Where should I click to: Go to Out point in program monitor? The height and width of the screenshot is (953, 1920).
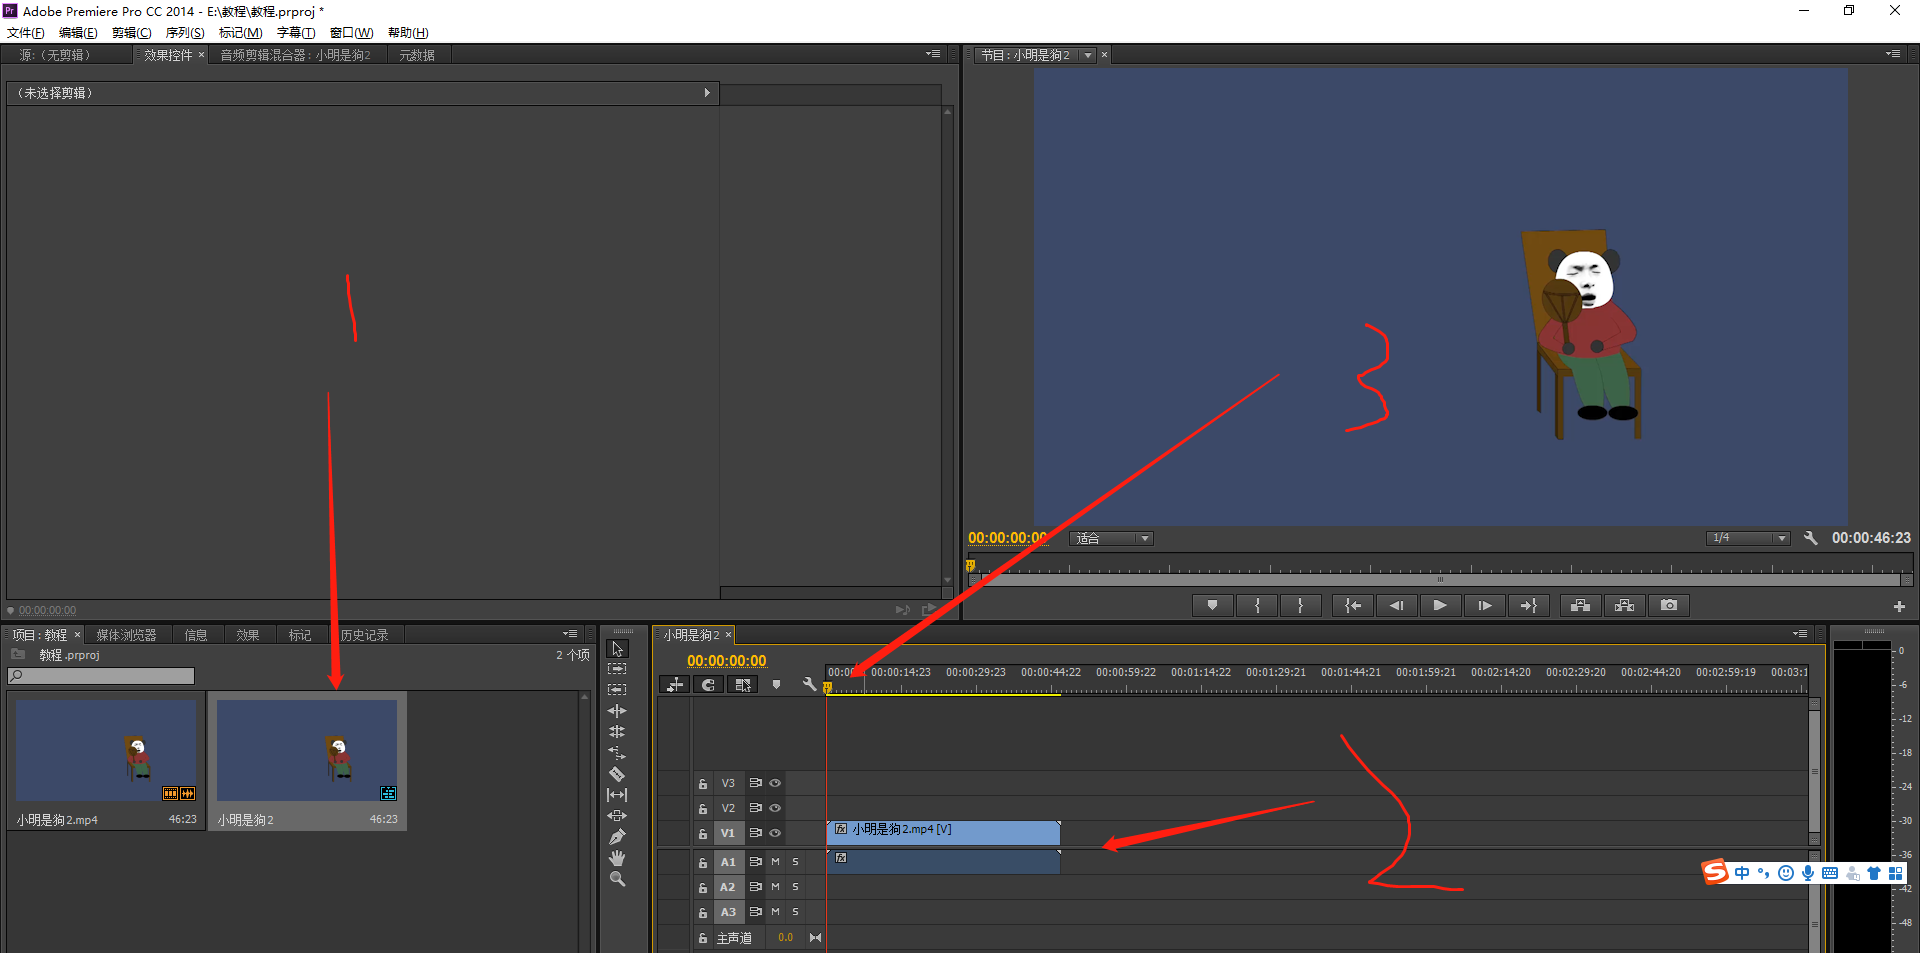1528,605
